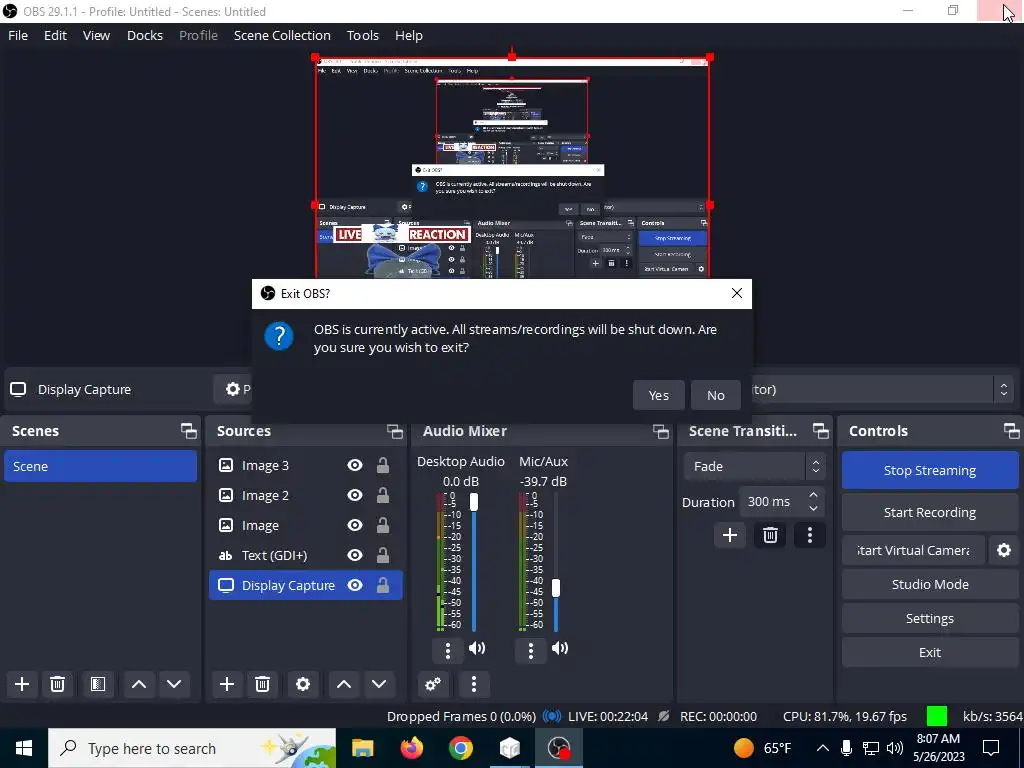This screenshot has height=768, width=1024.
Task: Increase transition duration with up arrow
Action: click(813, 496)
